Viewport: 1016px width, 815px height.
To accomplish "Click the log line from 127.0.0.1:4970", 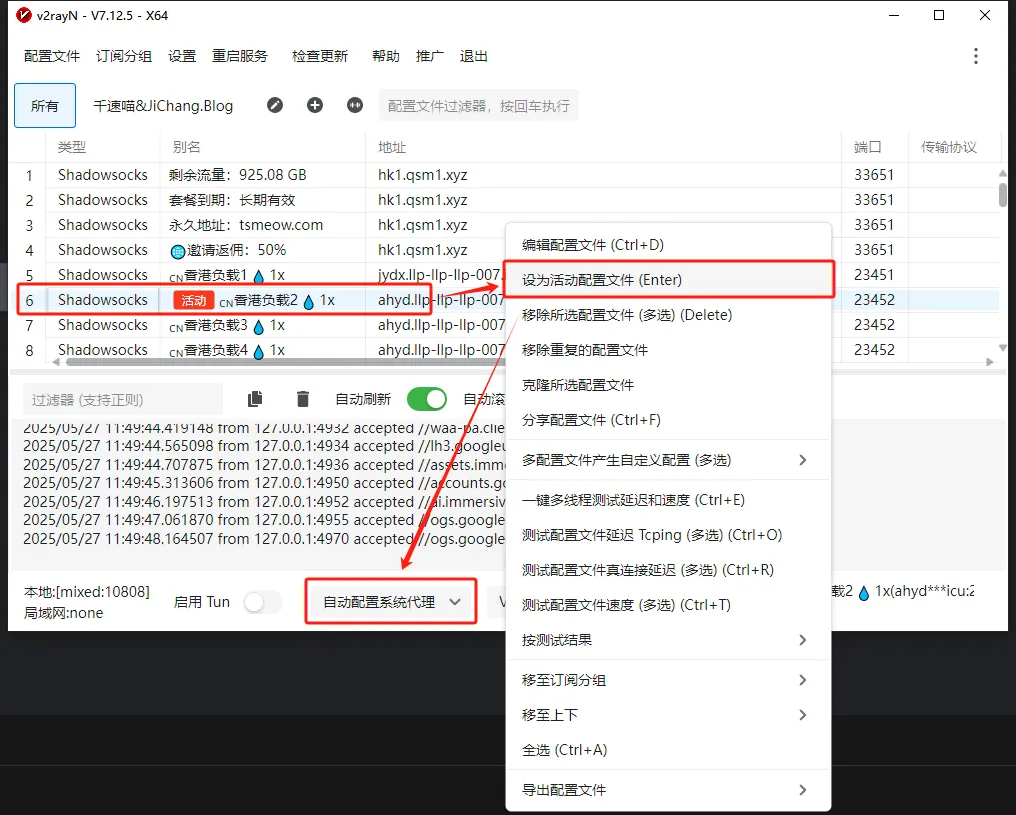I will coord(264,538).
